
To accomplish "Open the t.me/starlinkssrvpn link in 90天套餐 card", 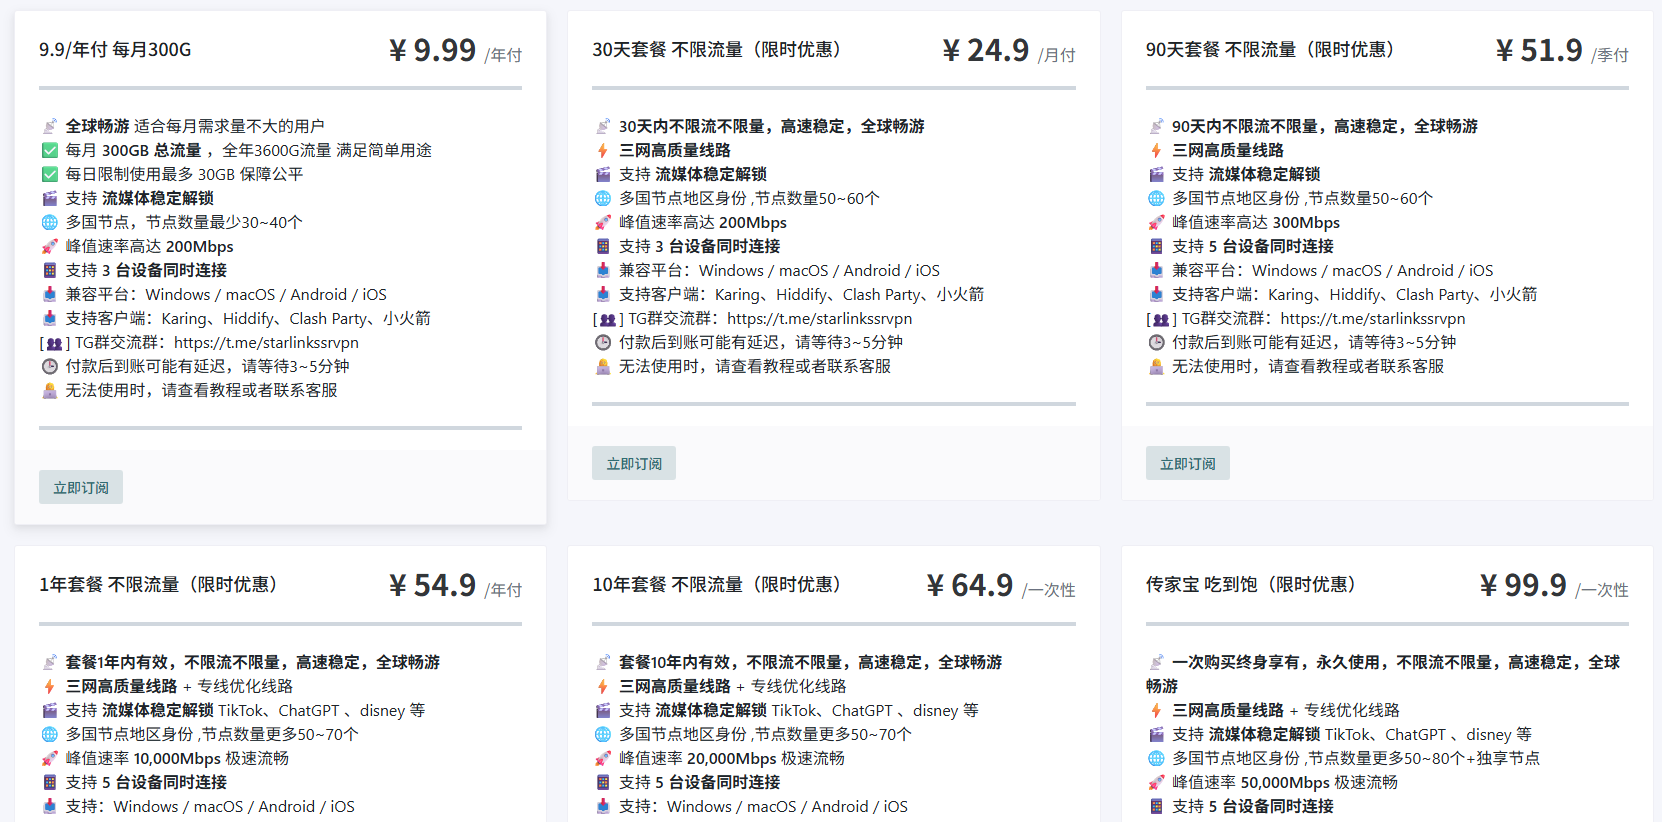I will tap(1372, 318).
